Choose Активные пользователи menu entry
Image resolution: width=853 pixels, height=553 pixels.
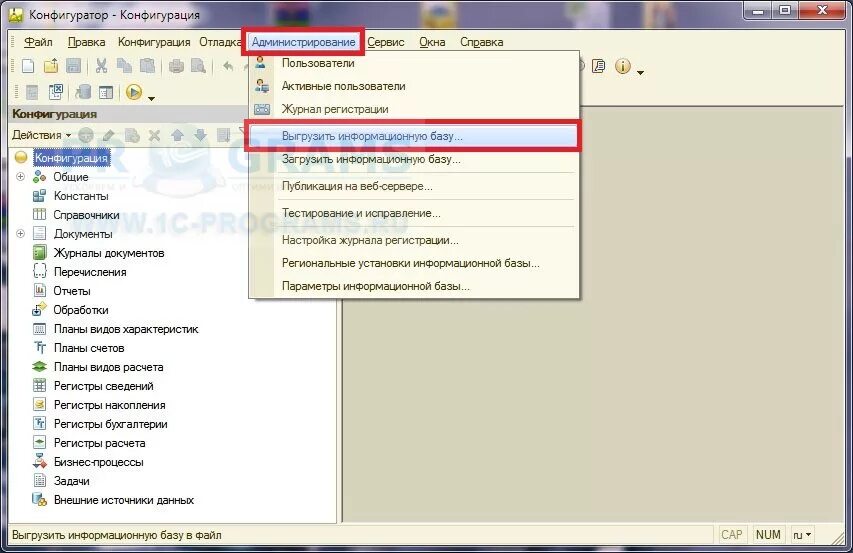414,86
